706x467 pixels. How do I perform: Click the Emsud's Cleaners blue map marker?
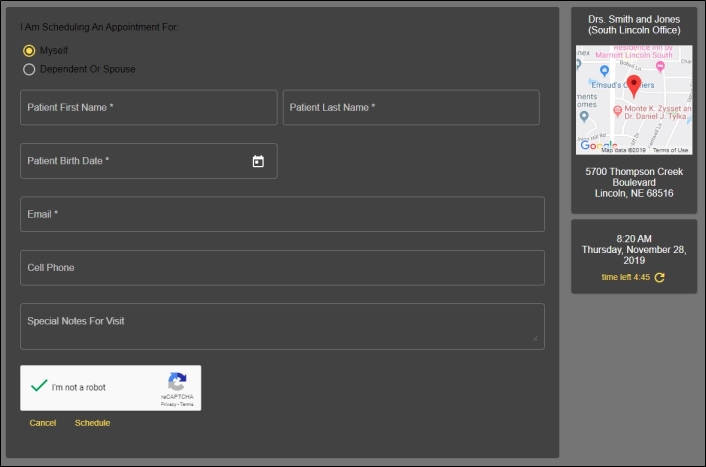point(604,69)
